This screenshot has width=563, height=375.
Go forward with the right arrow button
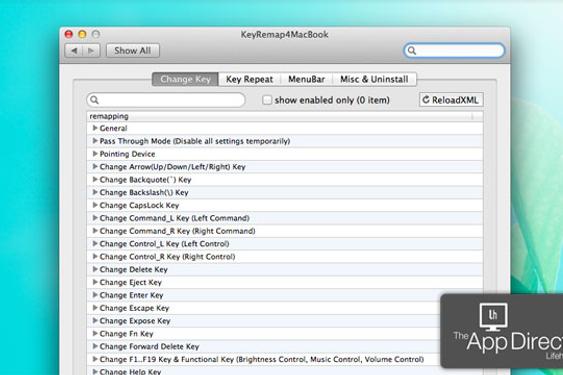coord(91,51)
